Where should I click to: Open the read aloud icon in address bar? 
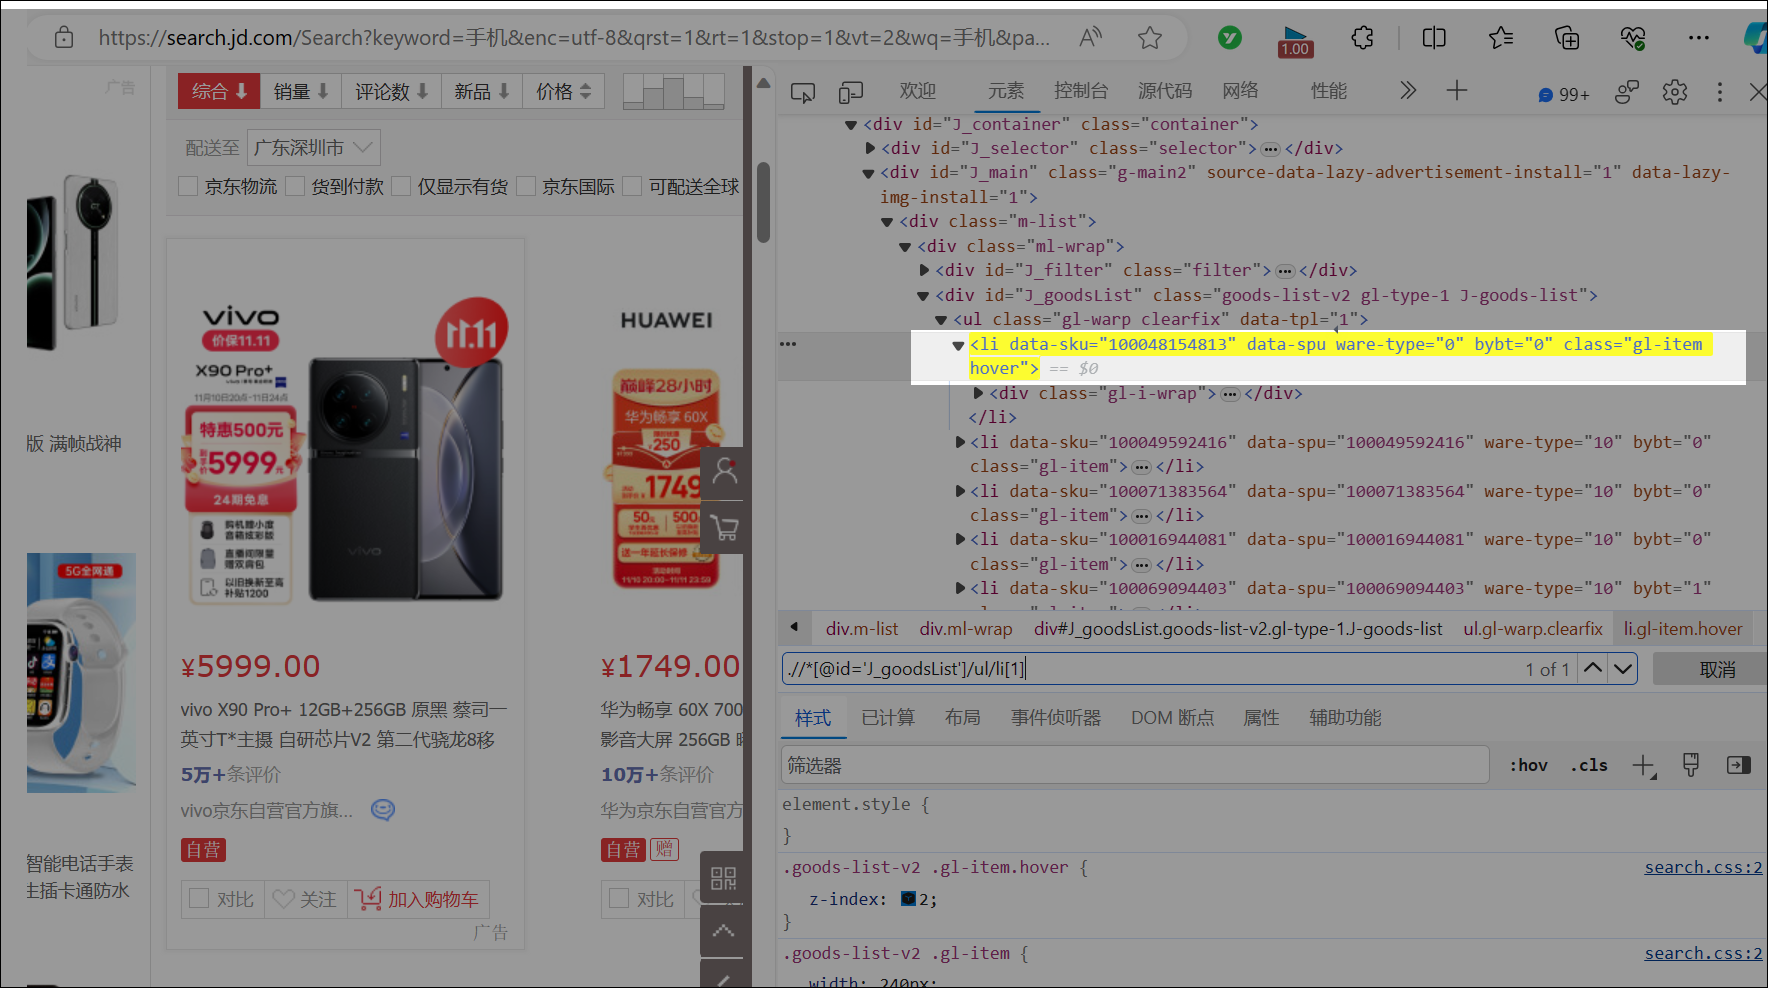click(1091, 38)
